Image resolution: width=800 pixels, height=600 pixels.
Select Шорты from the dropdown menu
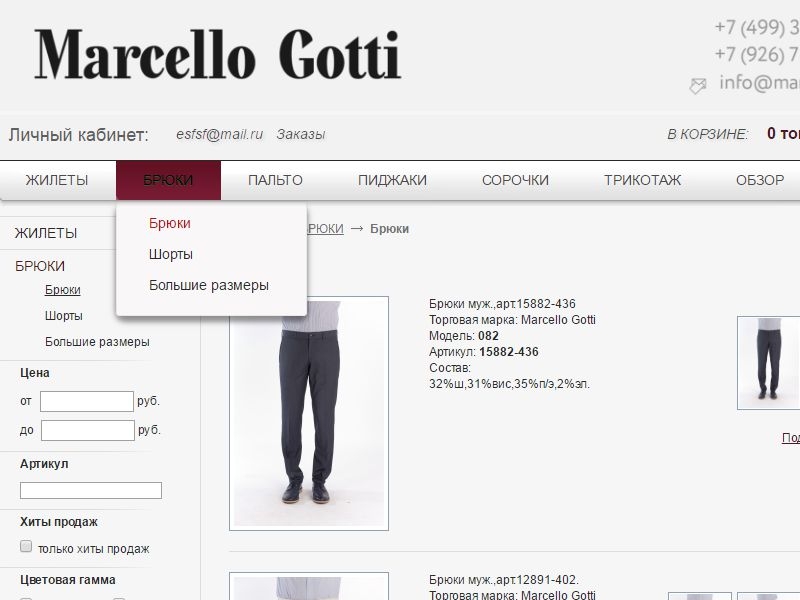pos(170,254)
